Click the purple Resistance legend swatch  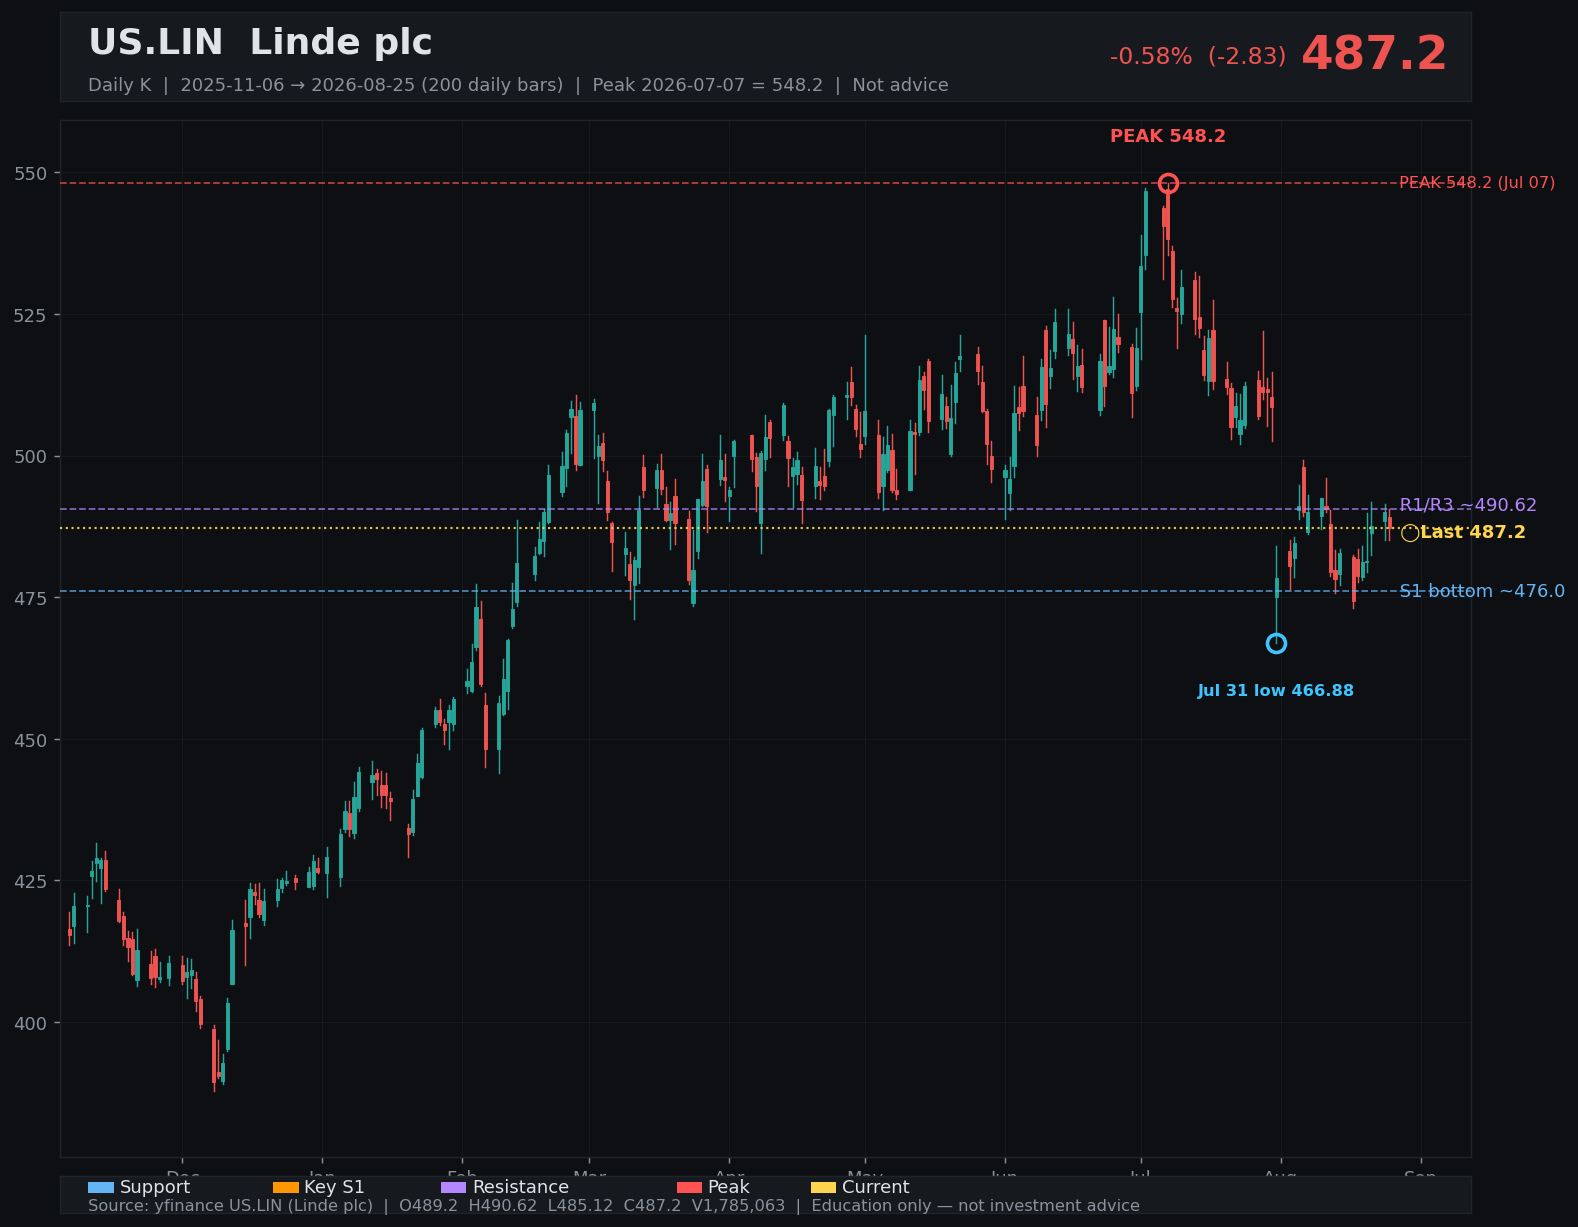click(x=453, y=1187)
